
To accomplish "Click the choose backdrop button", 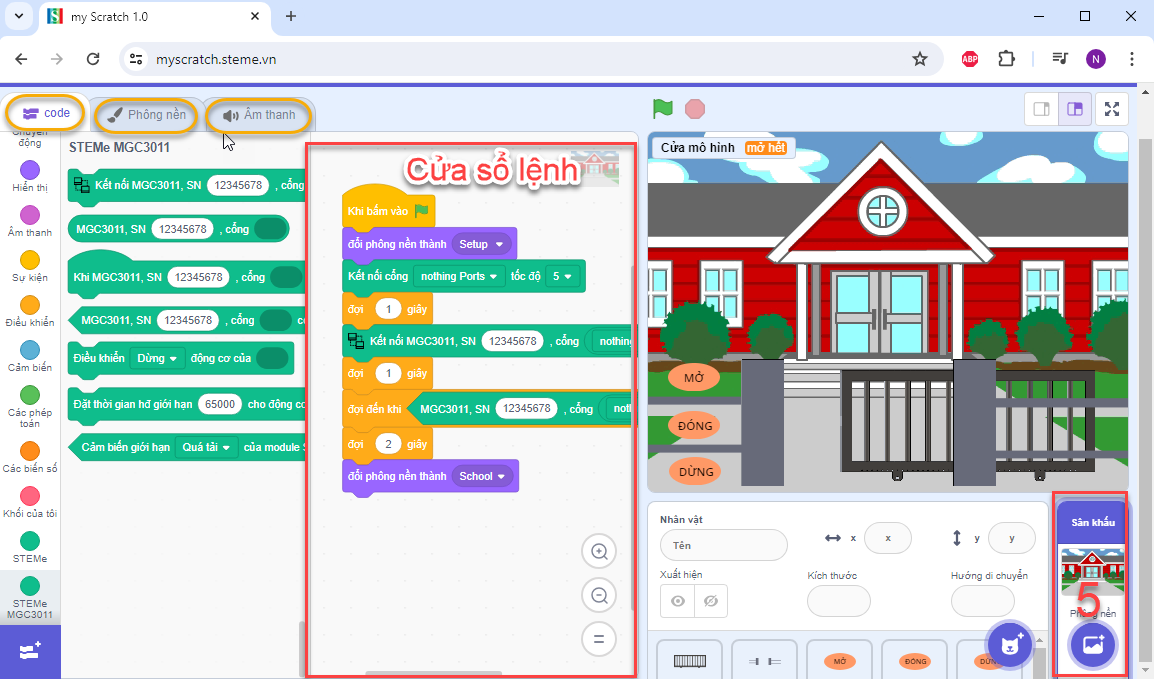I will (x=1092, y=644).
